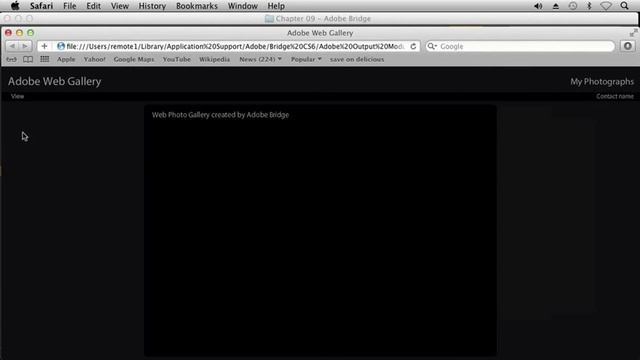The image size is (640, 360).
Task: Click the Wi-Fi status icon
Action: click(606, 6)
